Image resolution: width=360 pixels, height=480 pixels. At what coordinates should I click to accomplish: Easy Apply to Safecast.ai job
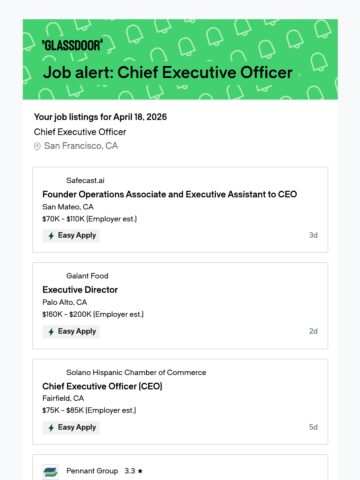(x=71, y=236)
